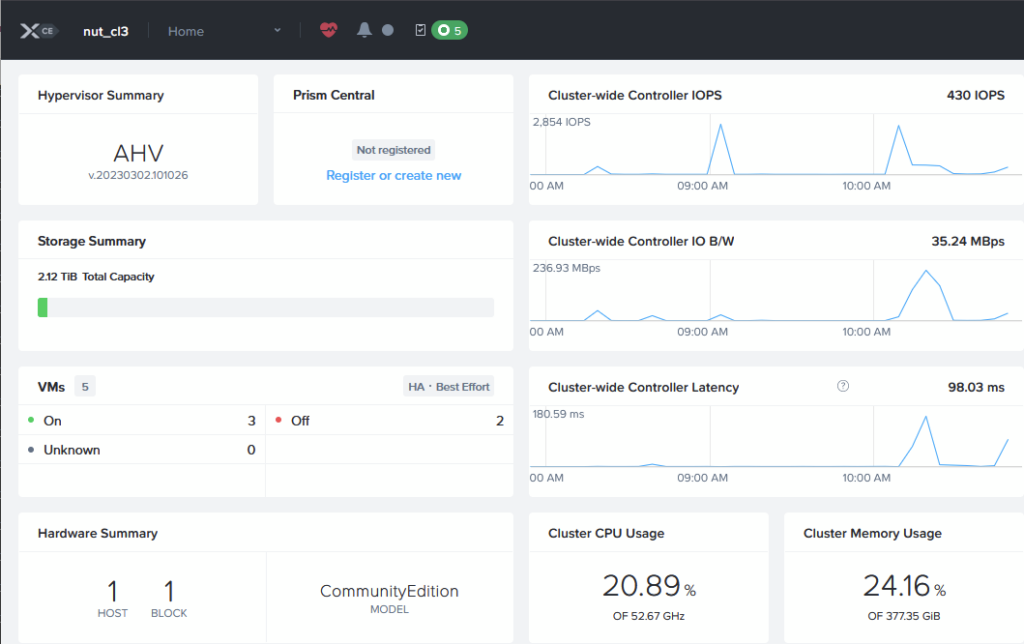1024x644 pixels.
Task: Click the green tasks counter badge showing 5
Action: (x=449, y=31)
